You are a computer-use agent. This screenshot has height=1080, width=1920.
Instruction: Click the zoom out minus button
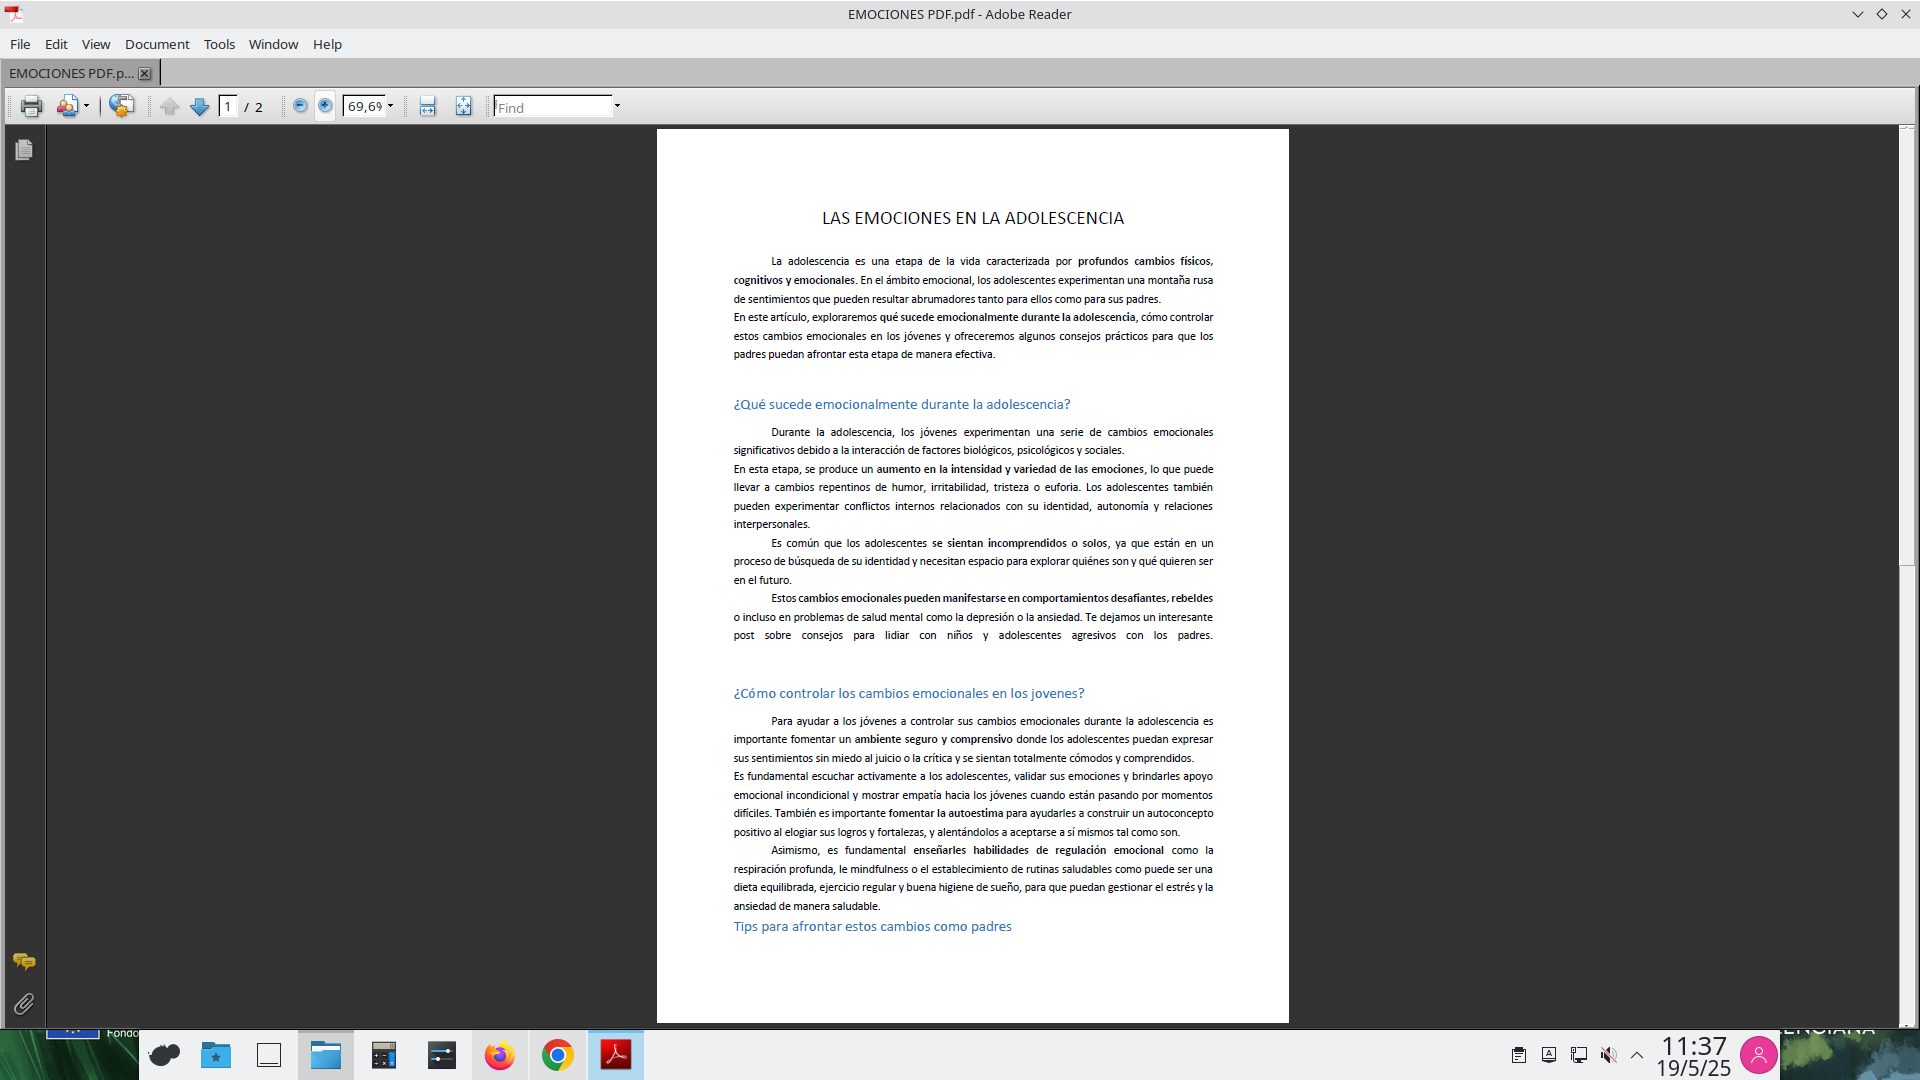tap(299, 106)
